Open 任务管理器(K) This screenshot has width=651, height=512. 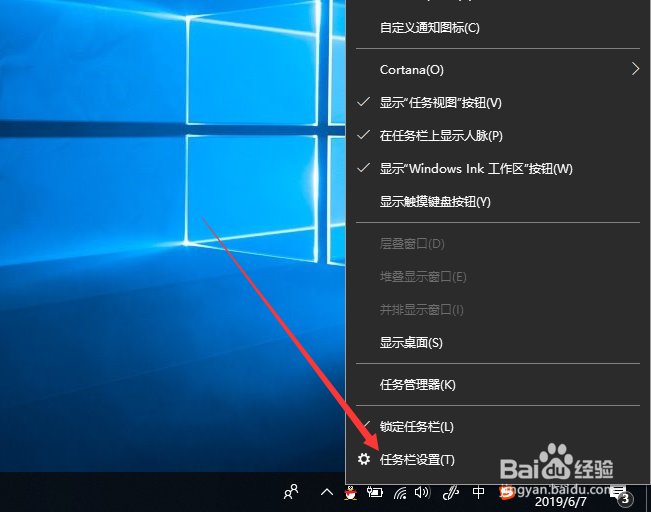click(x=497, y=385)
